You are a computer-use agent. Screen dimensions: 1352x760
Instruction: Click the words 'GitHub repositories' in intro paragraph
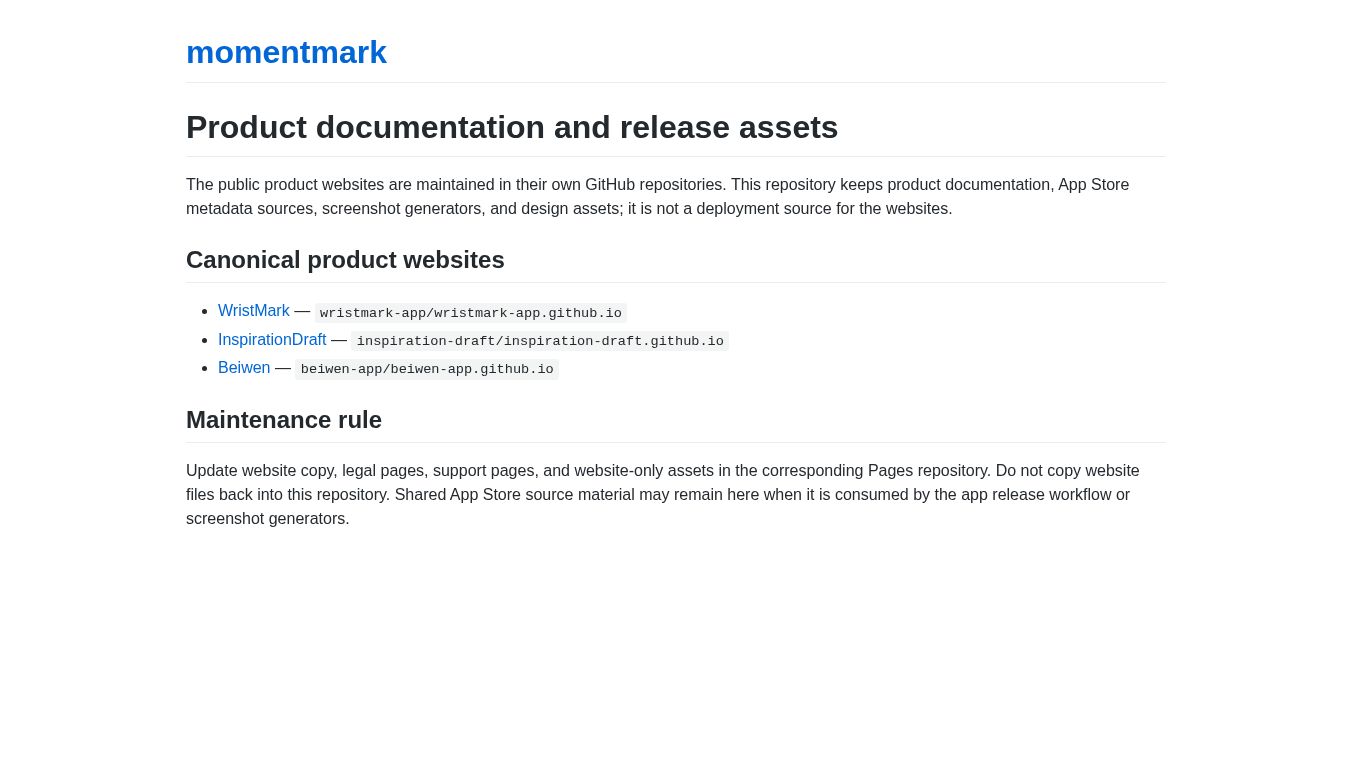click(655, 185)
